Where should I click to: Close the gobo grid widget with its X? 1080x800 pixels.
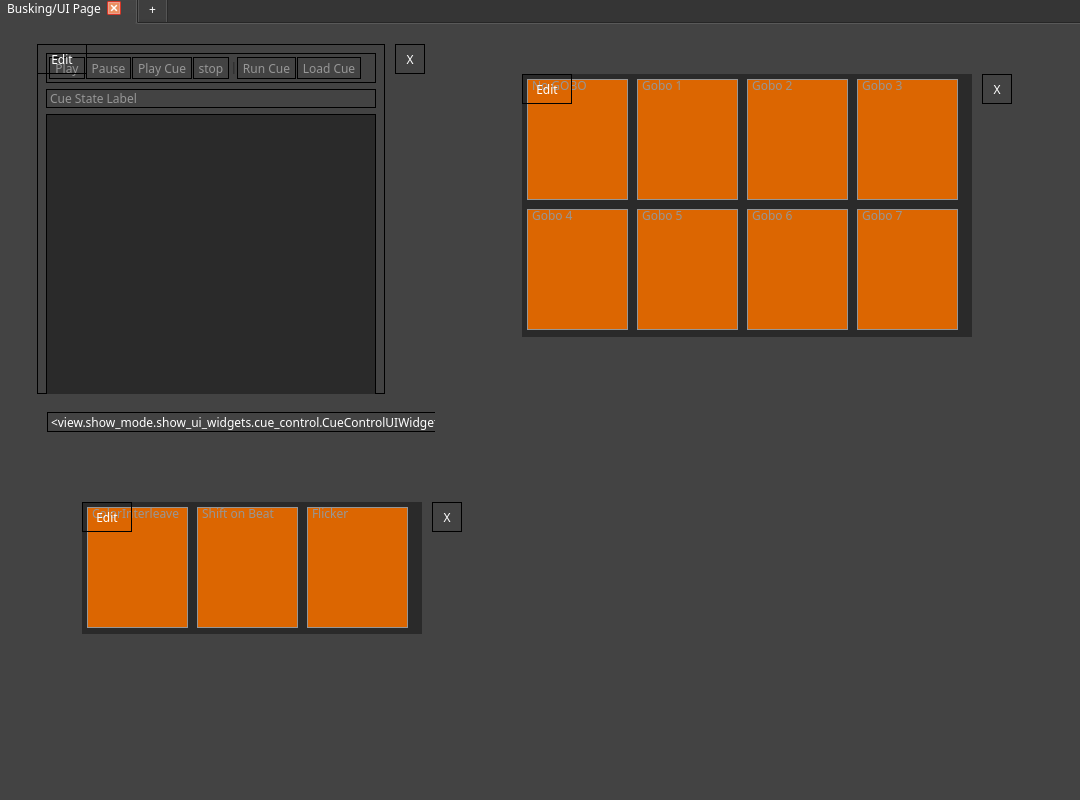pyautogui.click(x=996, y=89)
